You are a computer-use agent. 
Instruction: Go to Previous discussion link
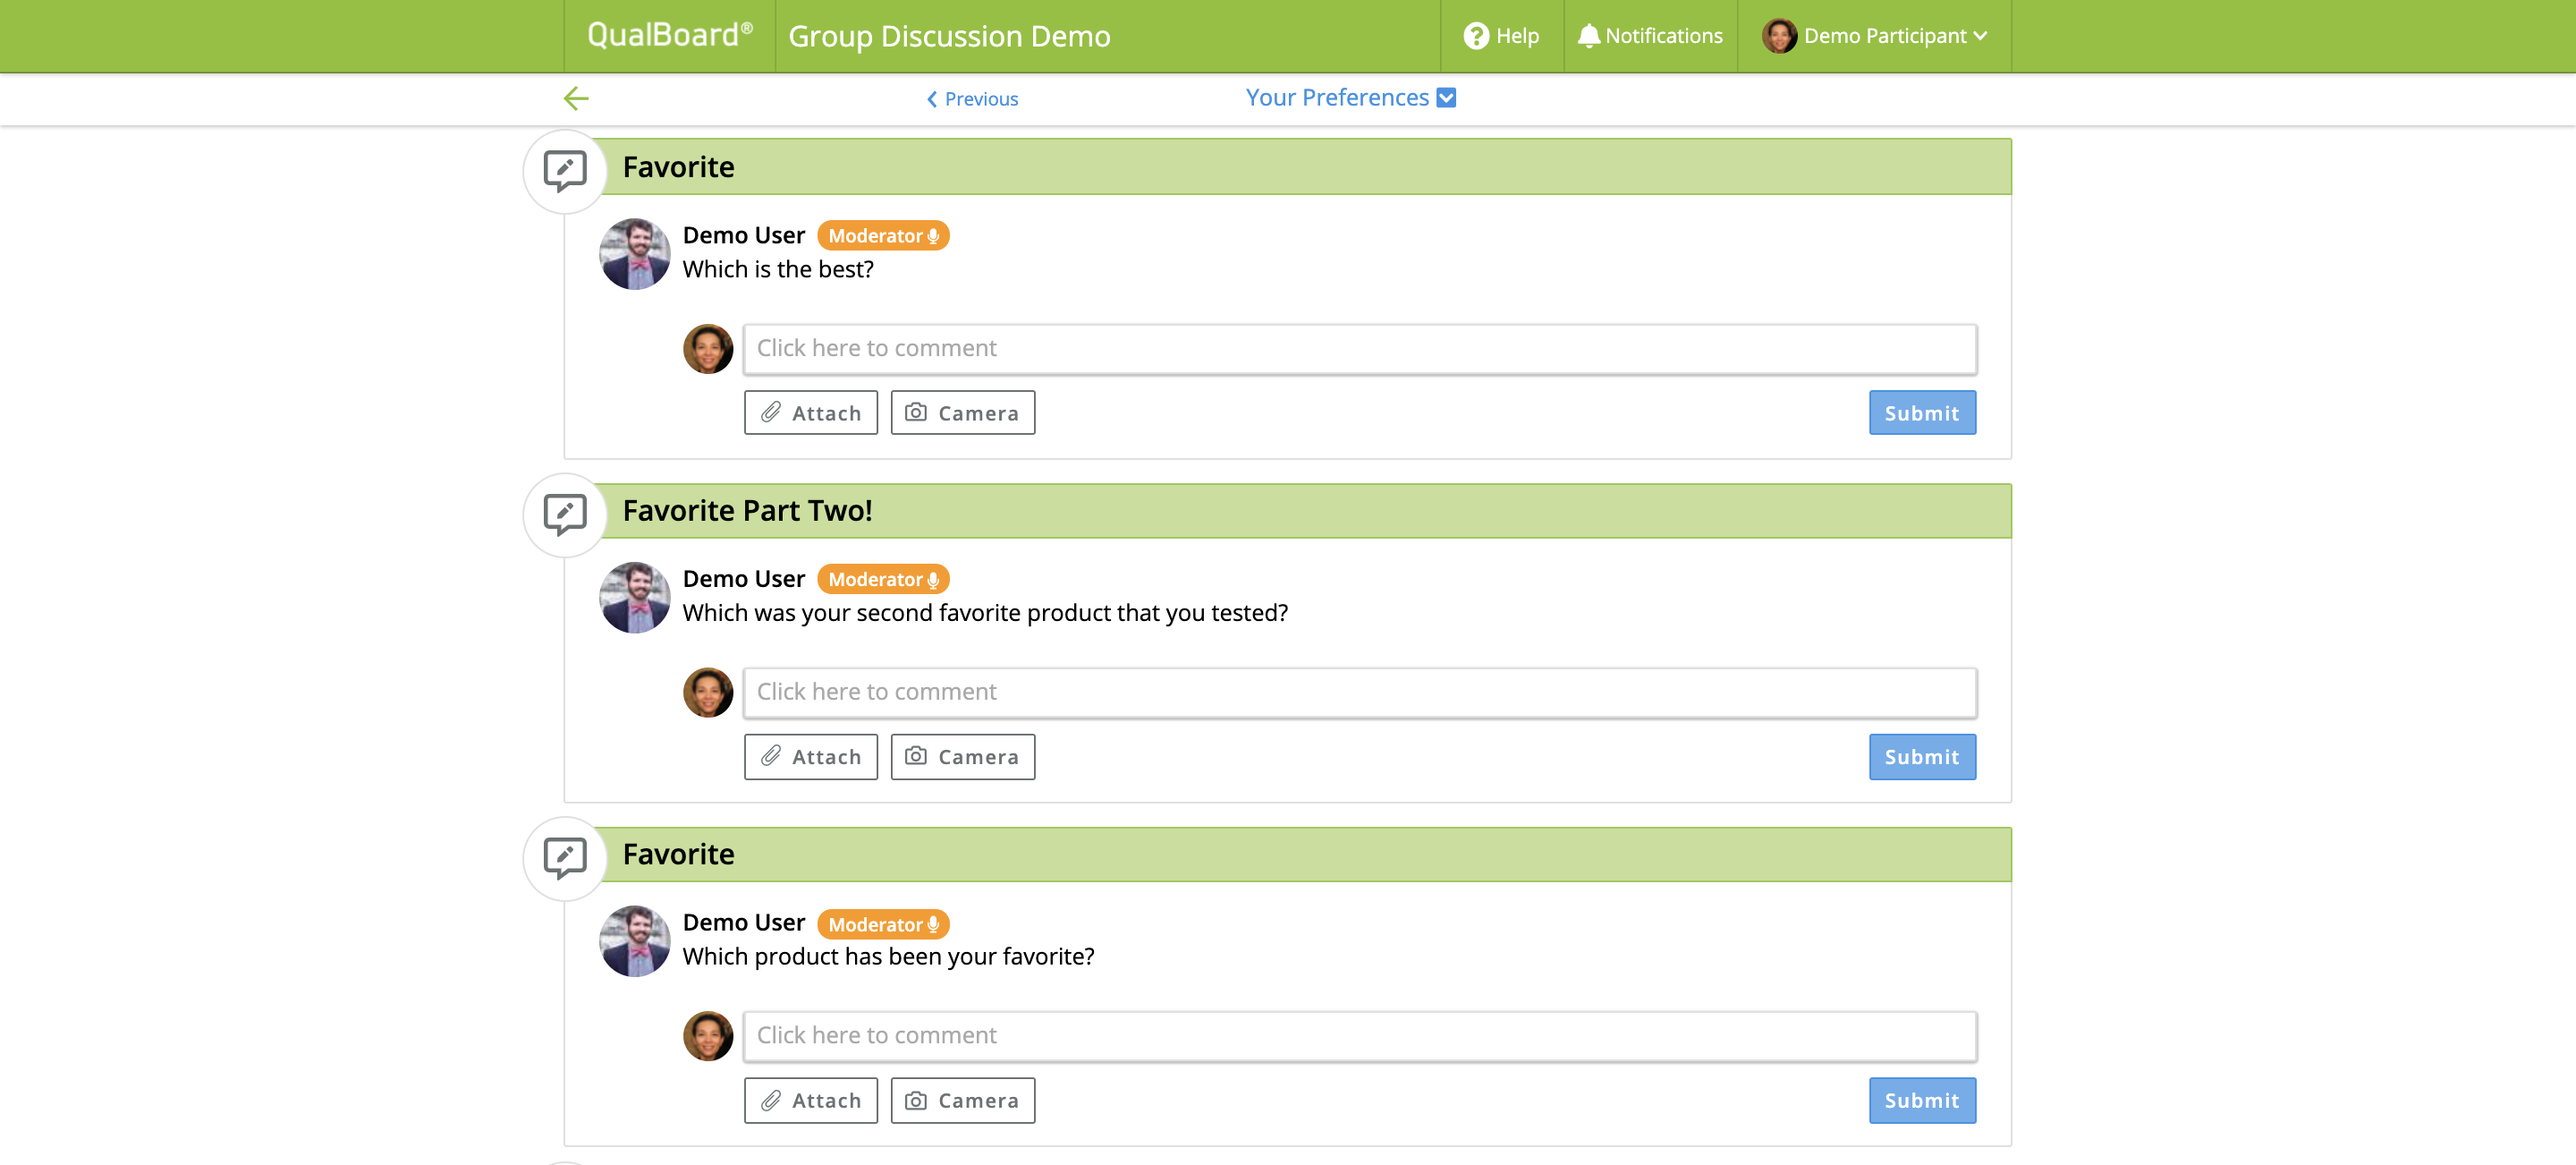pyautogui.click(x=972, y=99)
